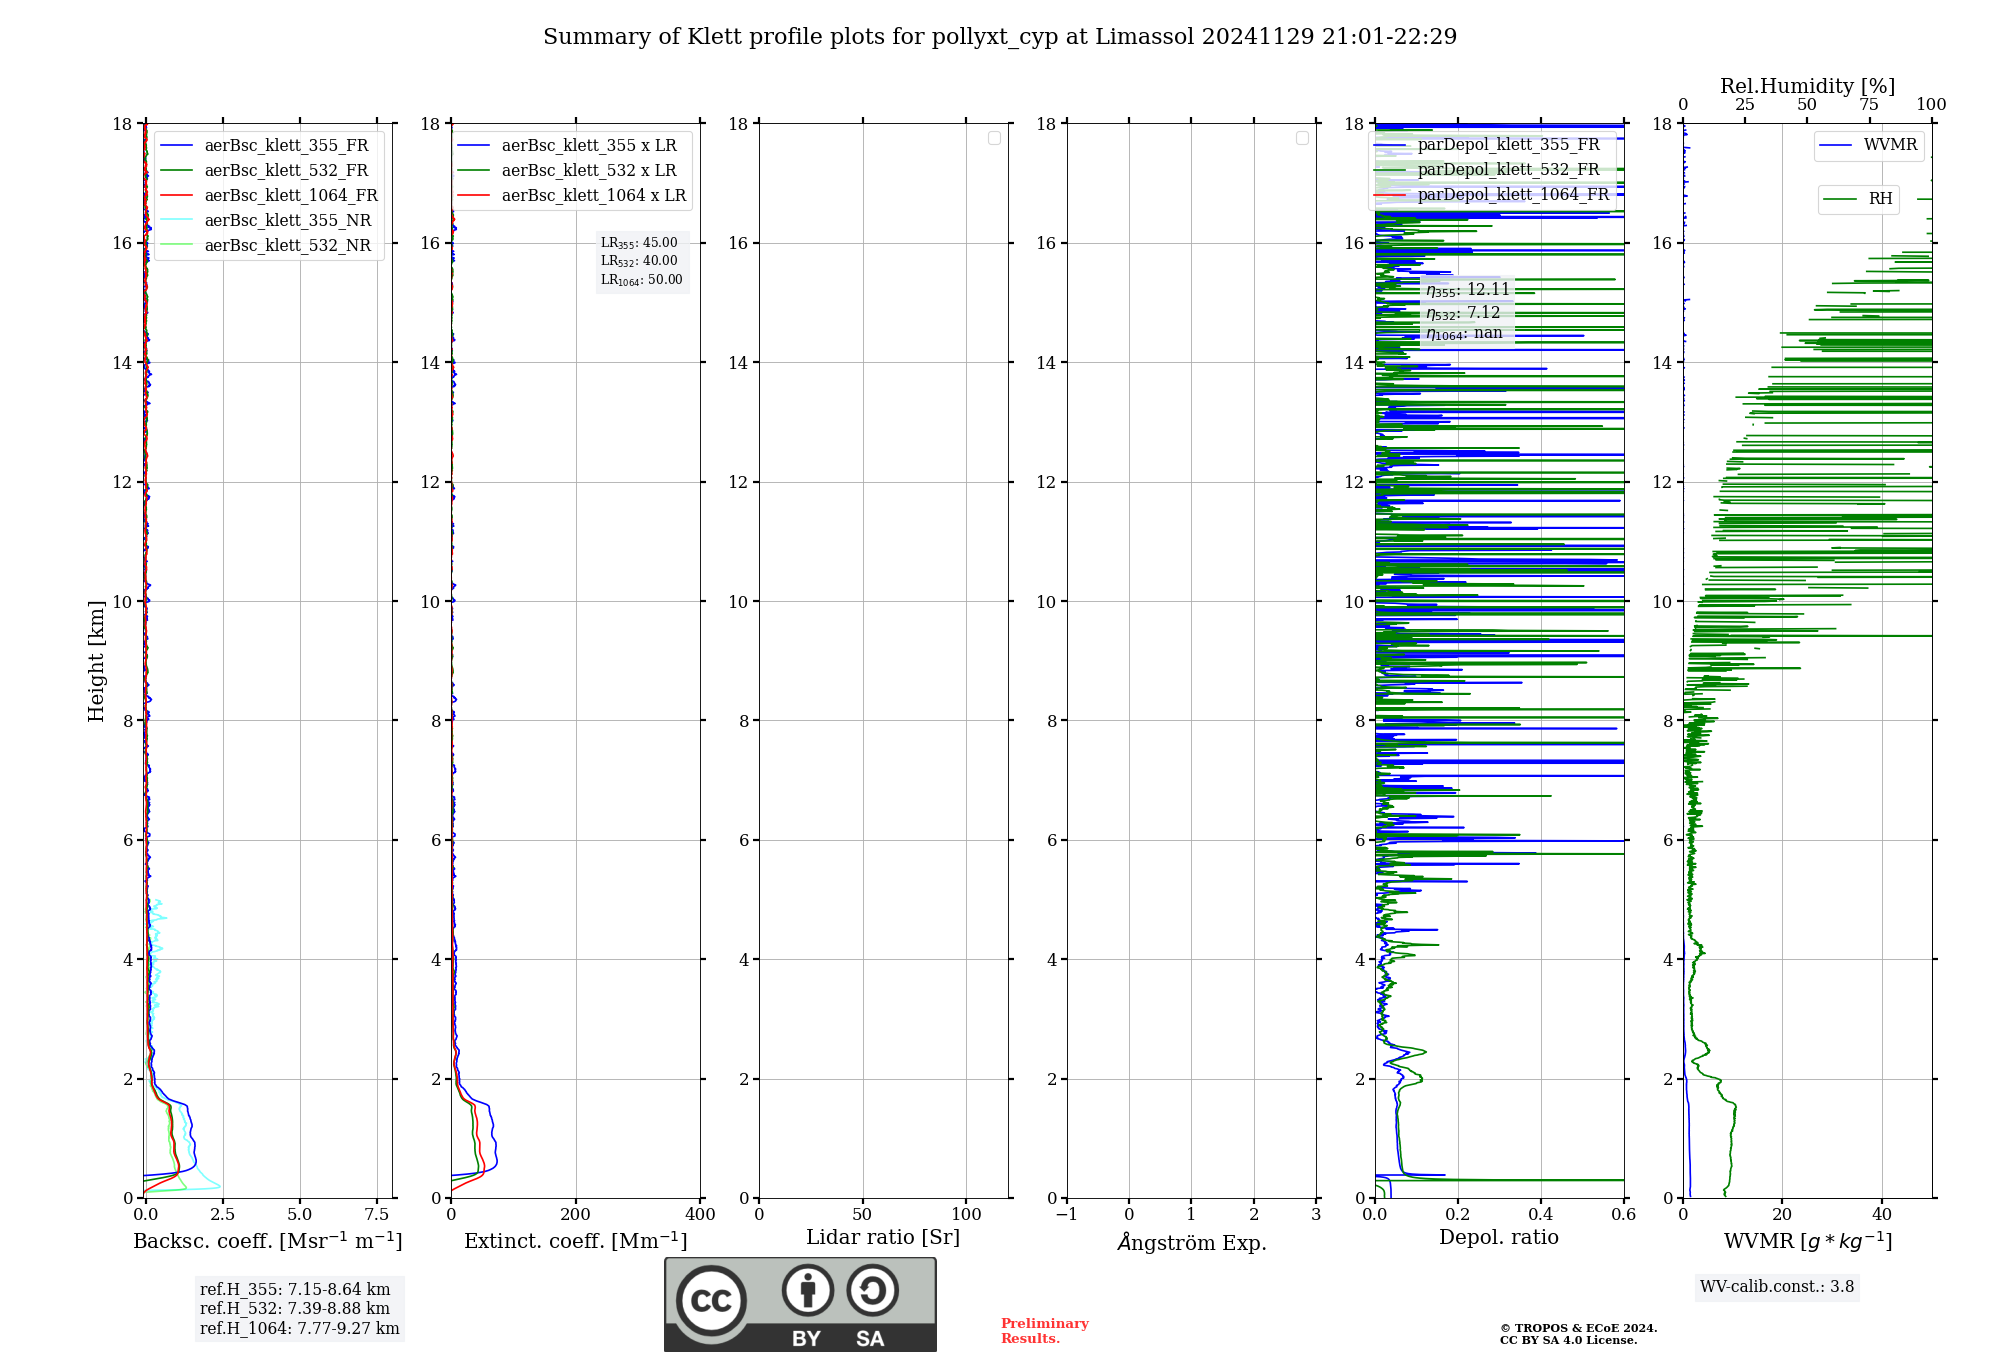Image resolution: width=2000 pixels, height=1360 pixels.
Task: Click the Extinct. coeff. axis label
Action: point(576,1240)
